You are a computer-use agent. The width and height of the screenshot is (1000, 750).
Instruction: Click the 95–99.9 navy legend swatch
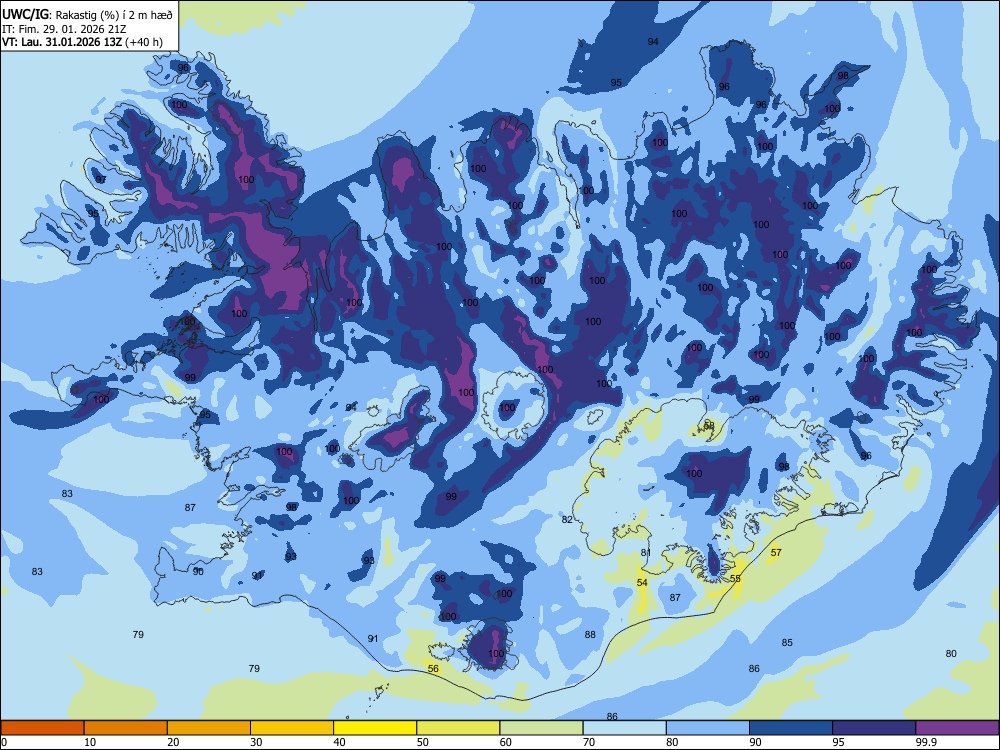coord(874,728)
